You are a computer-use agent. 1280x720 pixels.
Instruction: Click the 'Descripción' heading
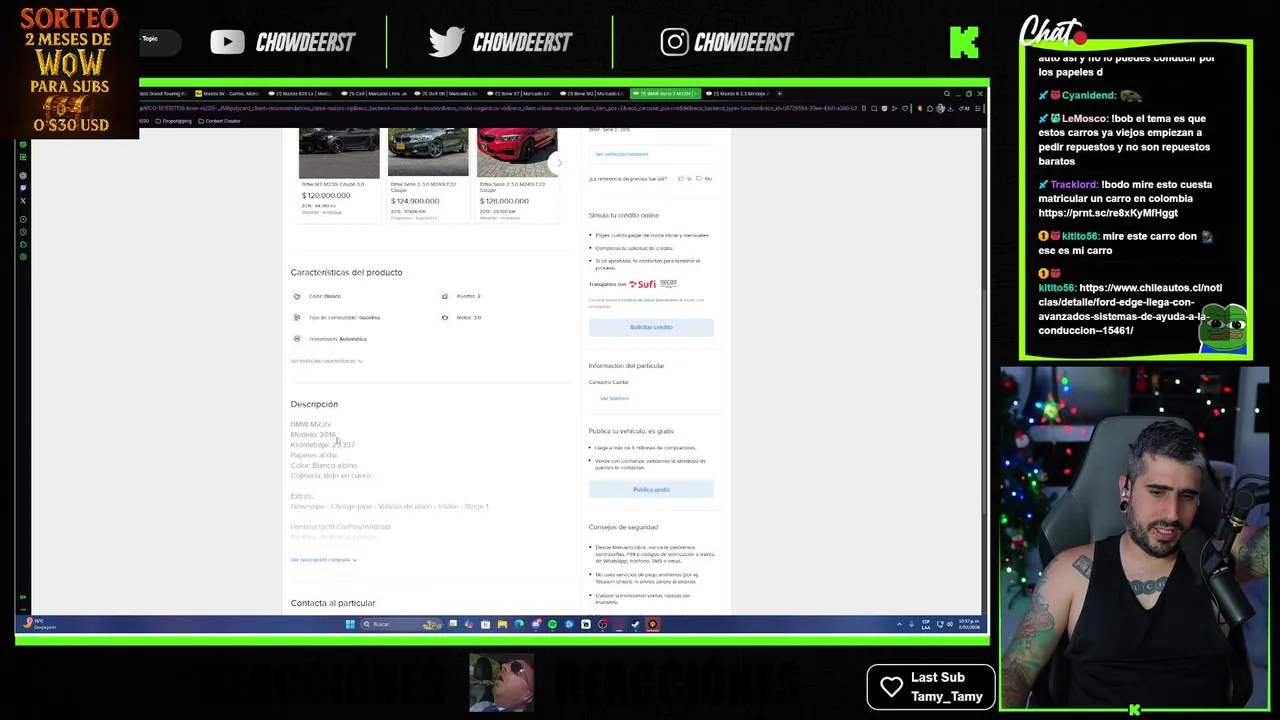(314, 404)
